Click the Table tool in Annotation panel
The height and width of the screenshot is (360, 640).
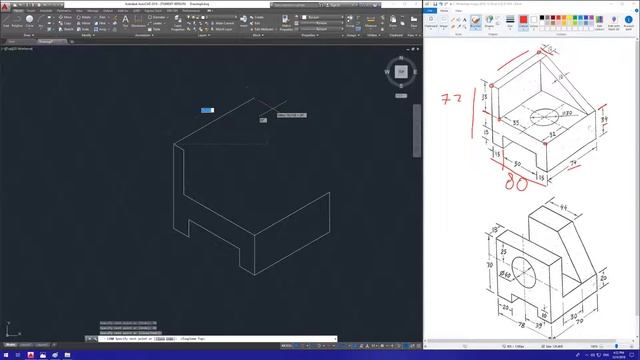coord(154,29)
